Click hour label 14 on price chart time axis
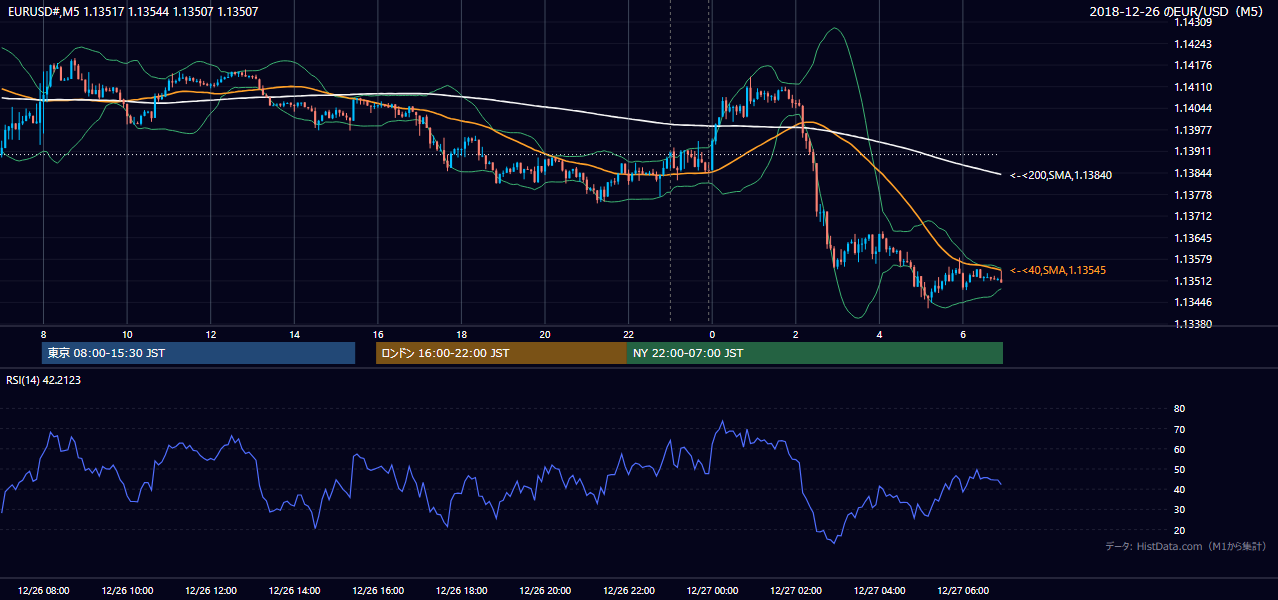Viewport: 1278px width, 600px height. point(294,334)
